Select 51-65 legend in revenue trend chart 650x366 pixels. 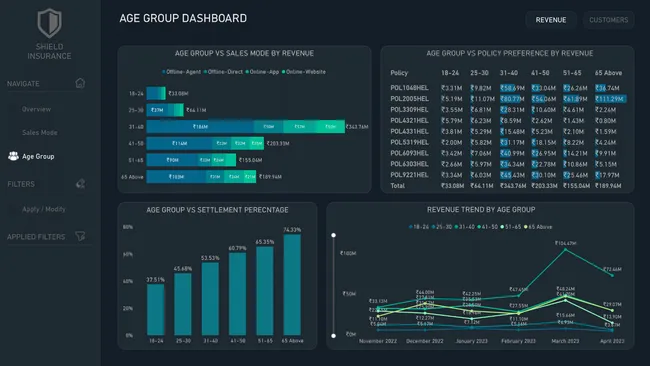(x=511, y=227)
